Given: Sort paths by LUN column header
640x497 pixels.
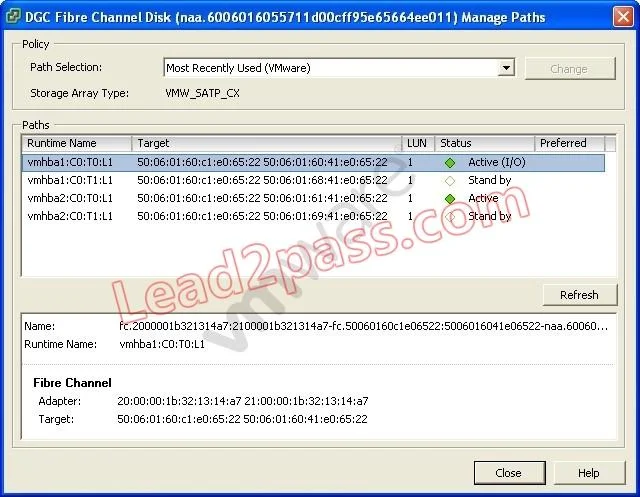Looking at the screenshot, I should [418, 143].
